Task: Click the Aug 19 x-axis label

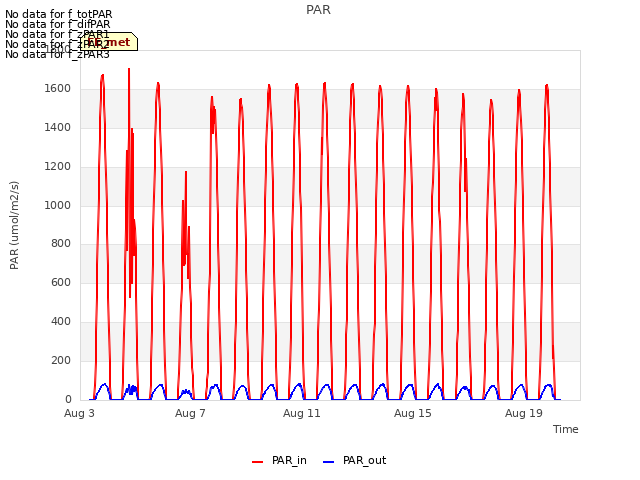Action: [524, 413]
